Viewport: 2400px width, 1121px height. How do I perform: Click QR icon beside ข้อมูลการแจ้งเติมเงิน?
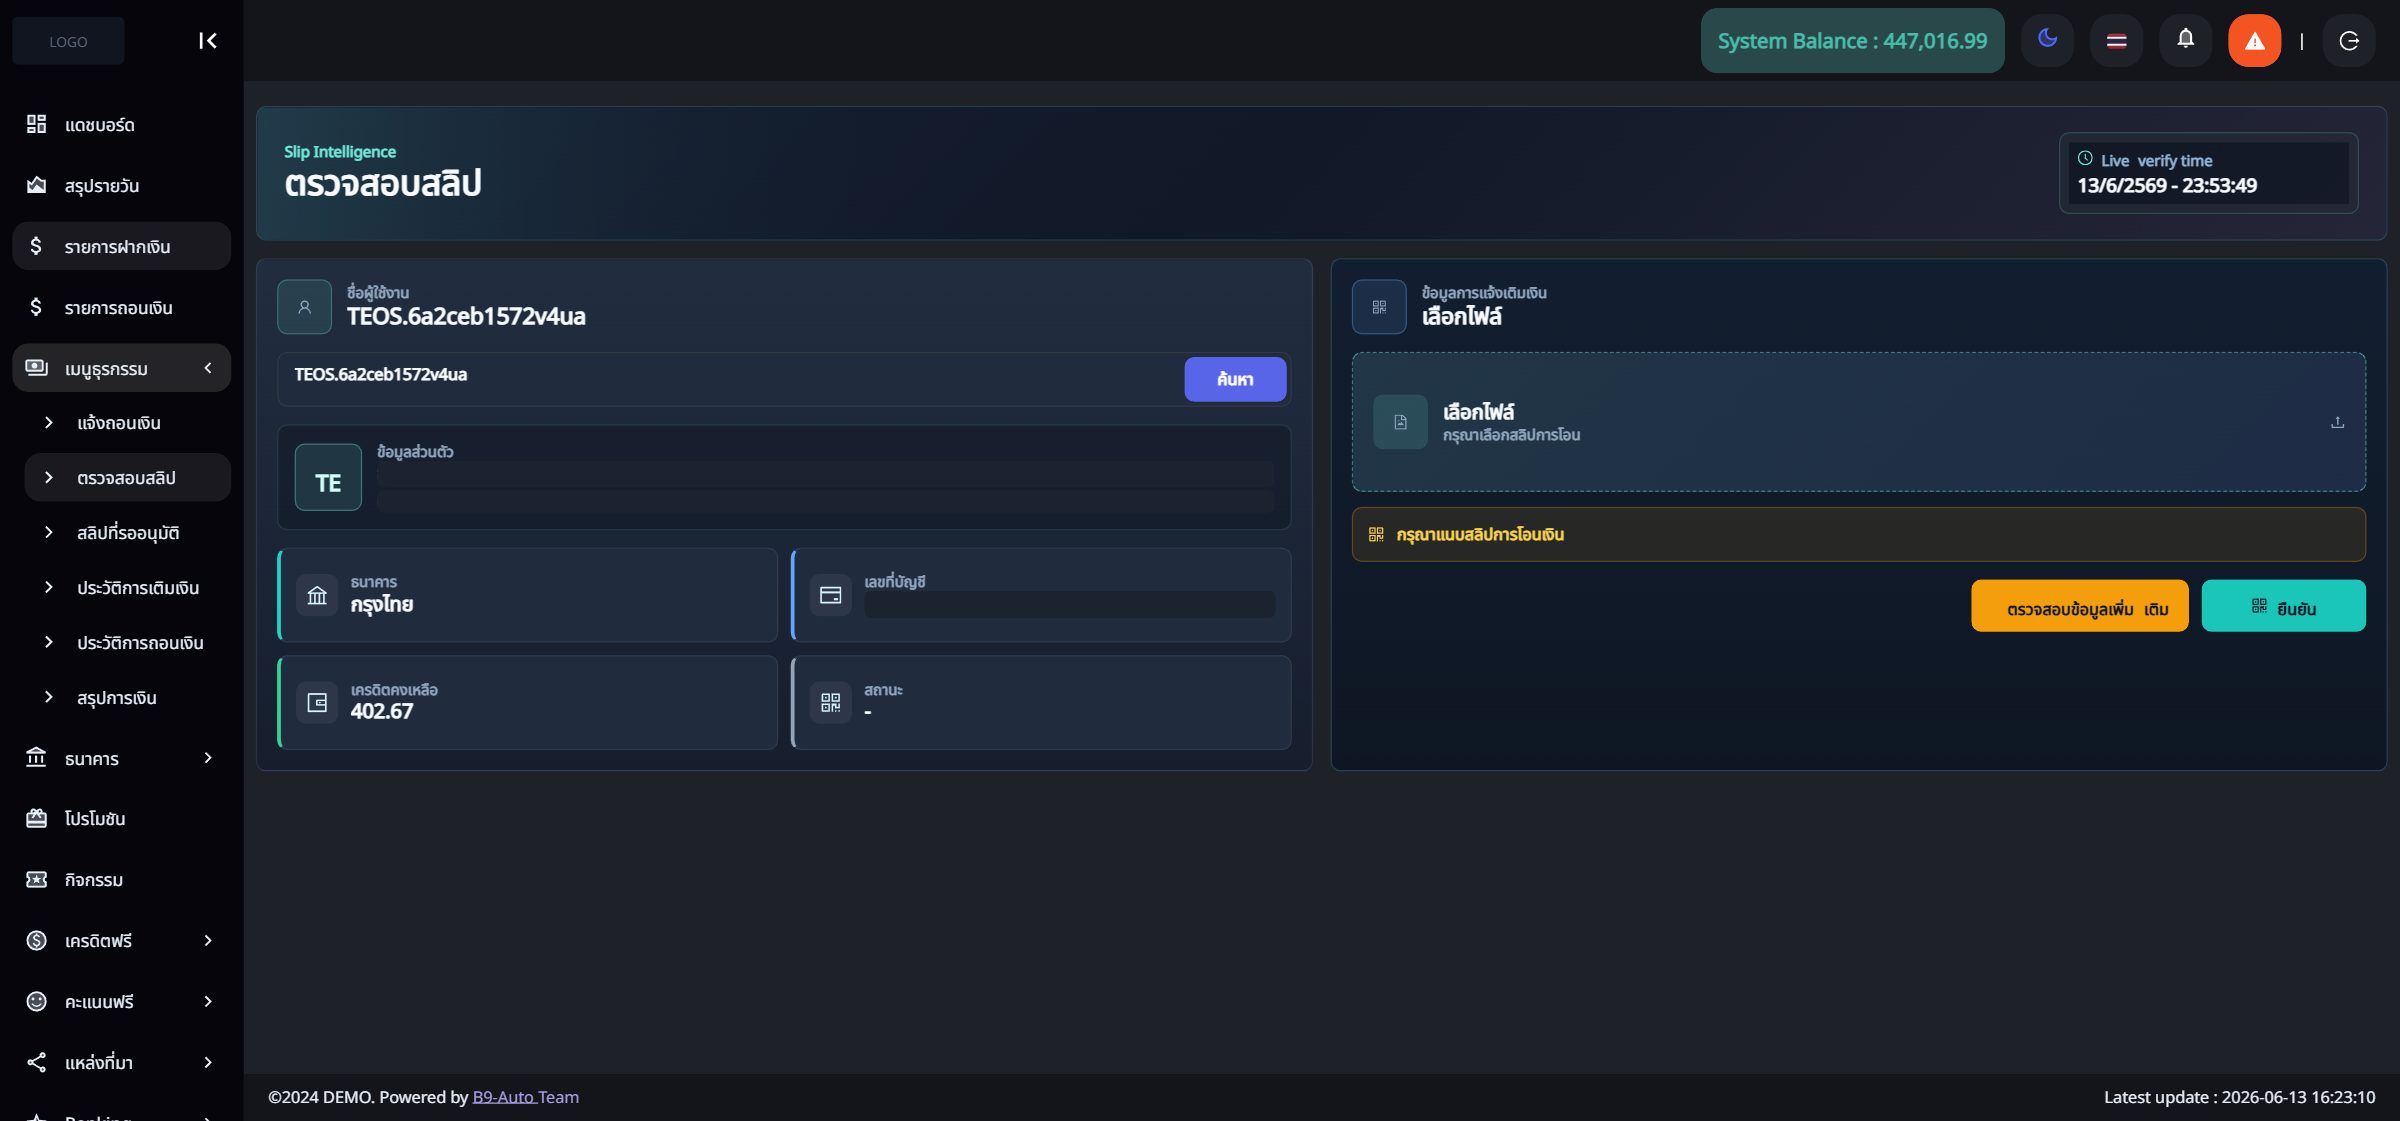[1379, 307]
